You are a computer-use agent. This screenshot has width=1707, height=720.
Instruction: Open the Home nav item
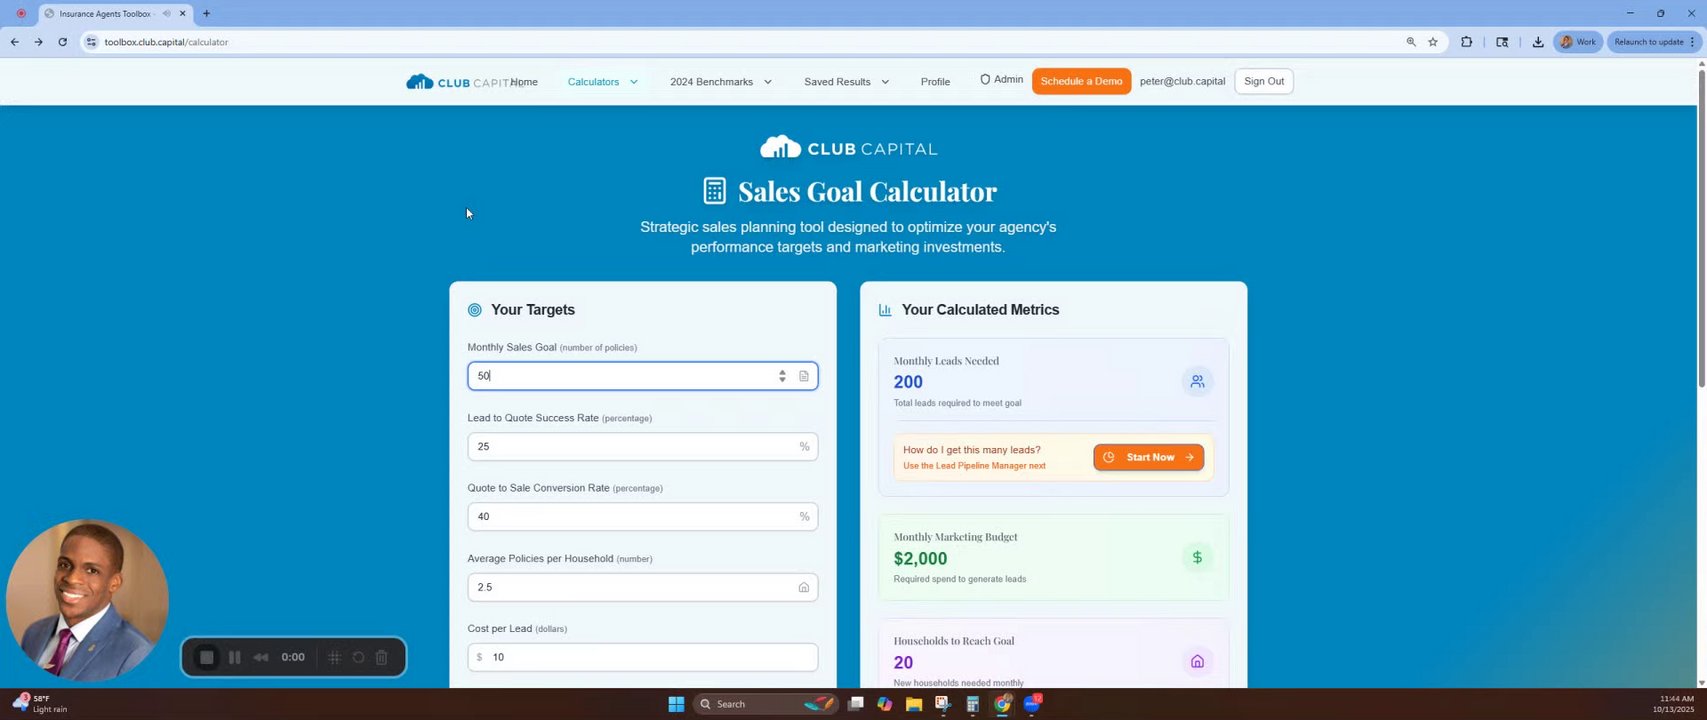tap(525, 82)
